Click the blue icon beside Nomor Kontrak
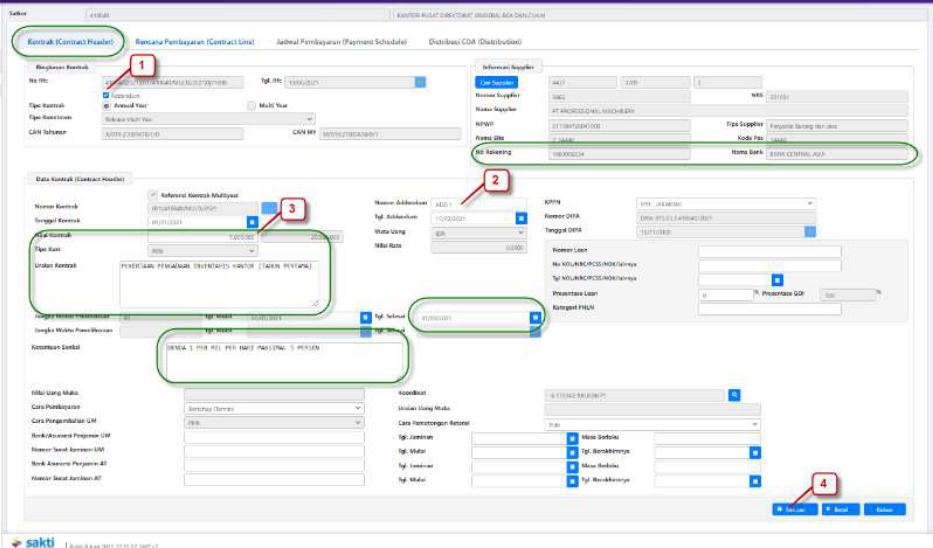The height and width of the screenshot is (548, 933). pyautogui.click(x=268, y=207)
